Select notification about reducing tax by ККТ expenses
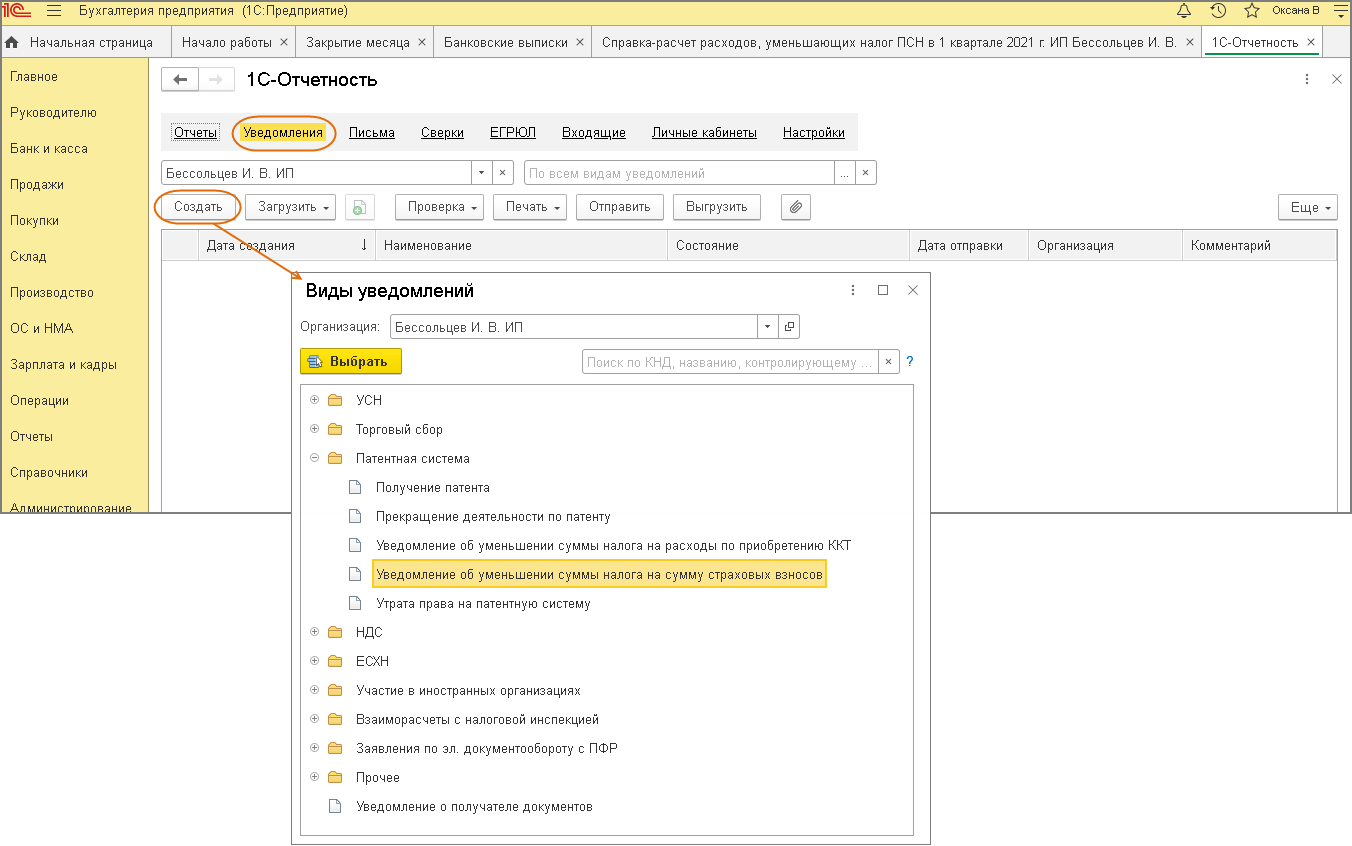 point(613,545)
